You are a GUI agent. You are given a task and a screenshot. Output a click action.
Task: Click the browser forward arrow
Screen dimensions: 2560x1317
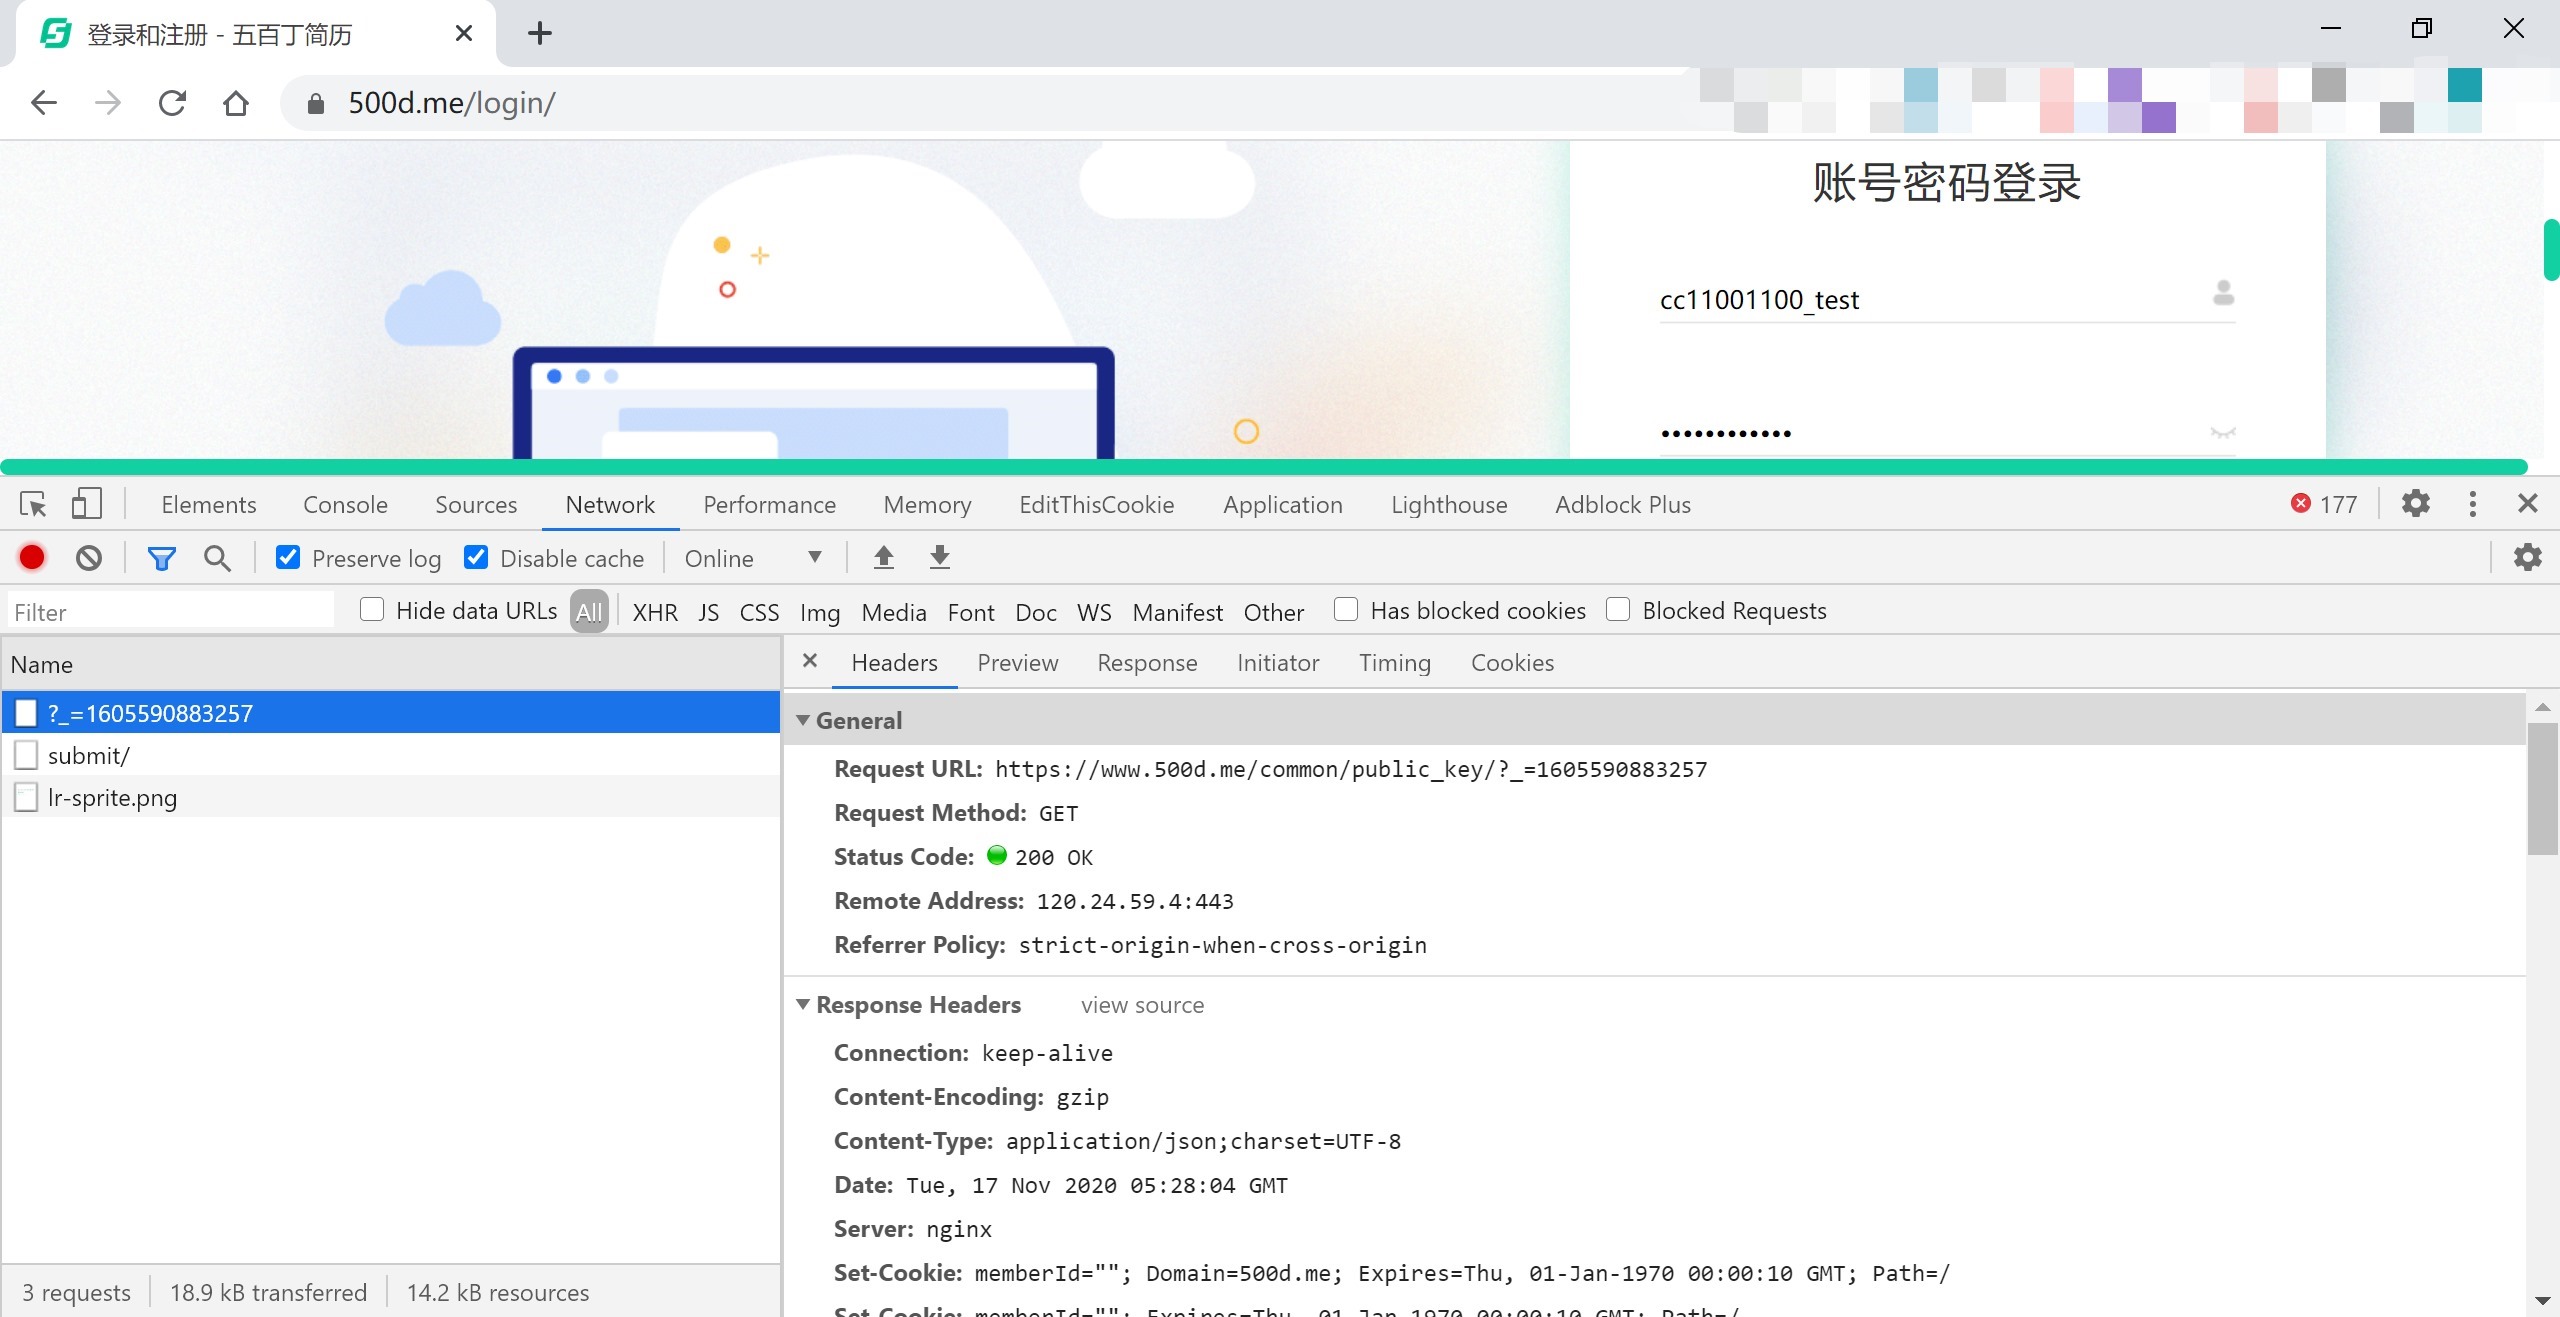pyautogui.click(x=108, y=103)
